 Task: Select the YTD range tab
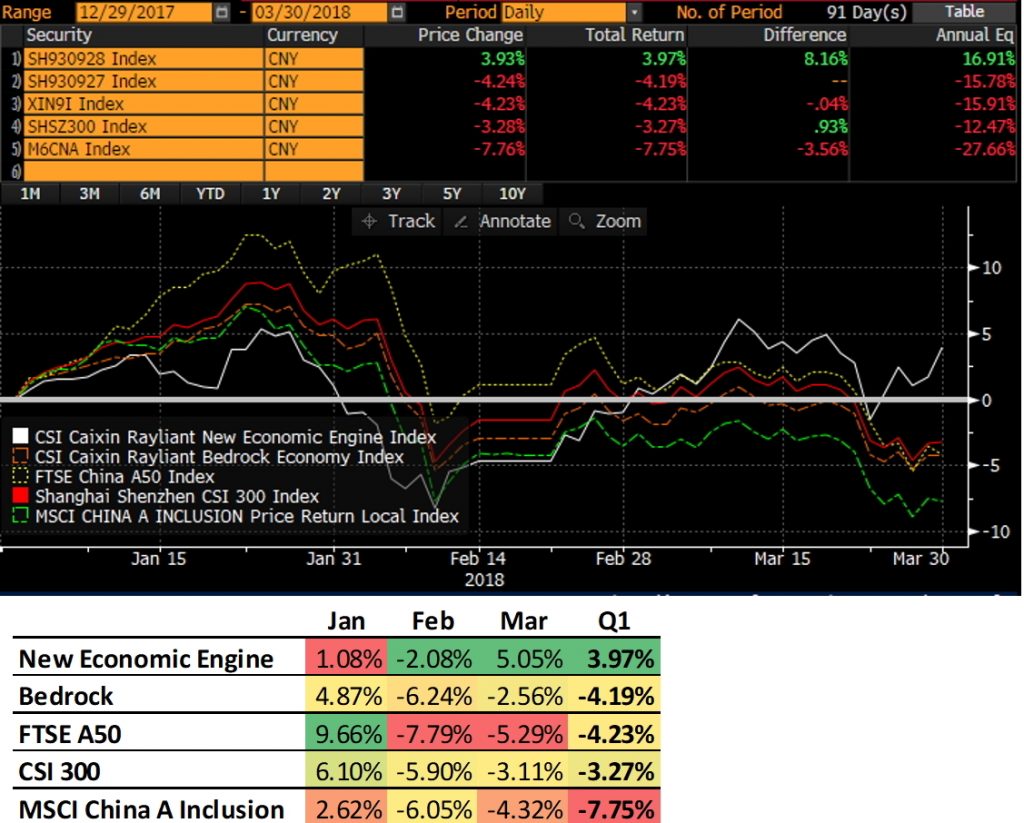pos(210,194)
